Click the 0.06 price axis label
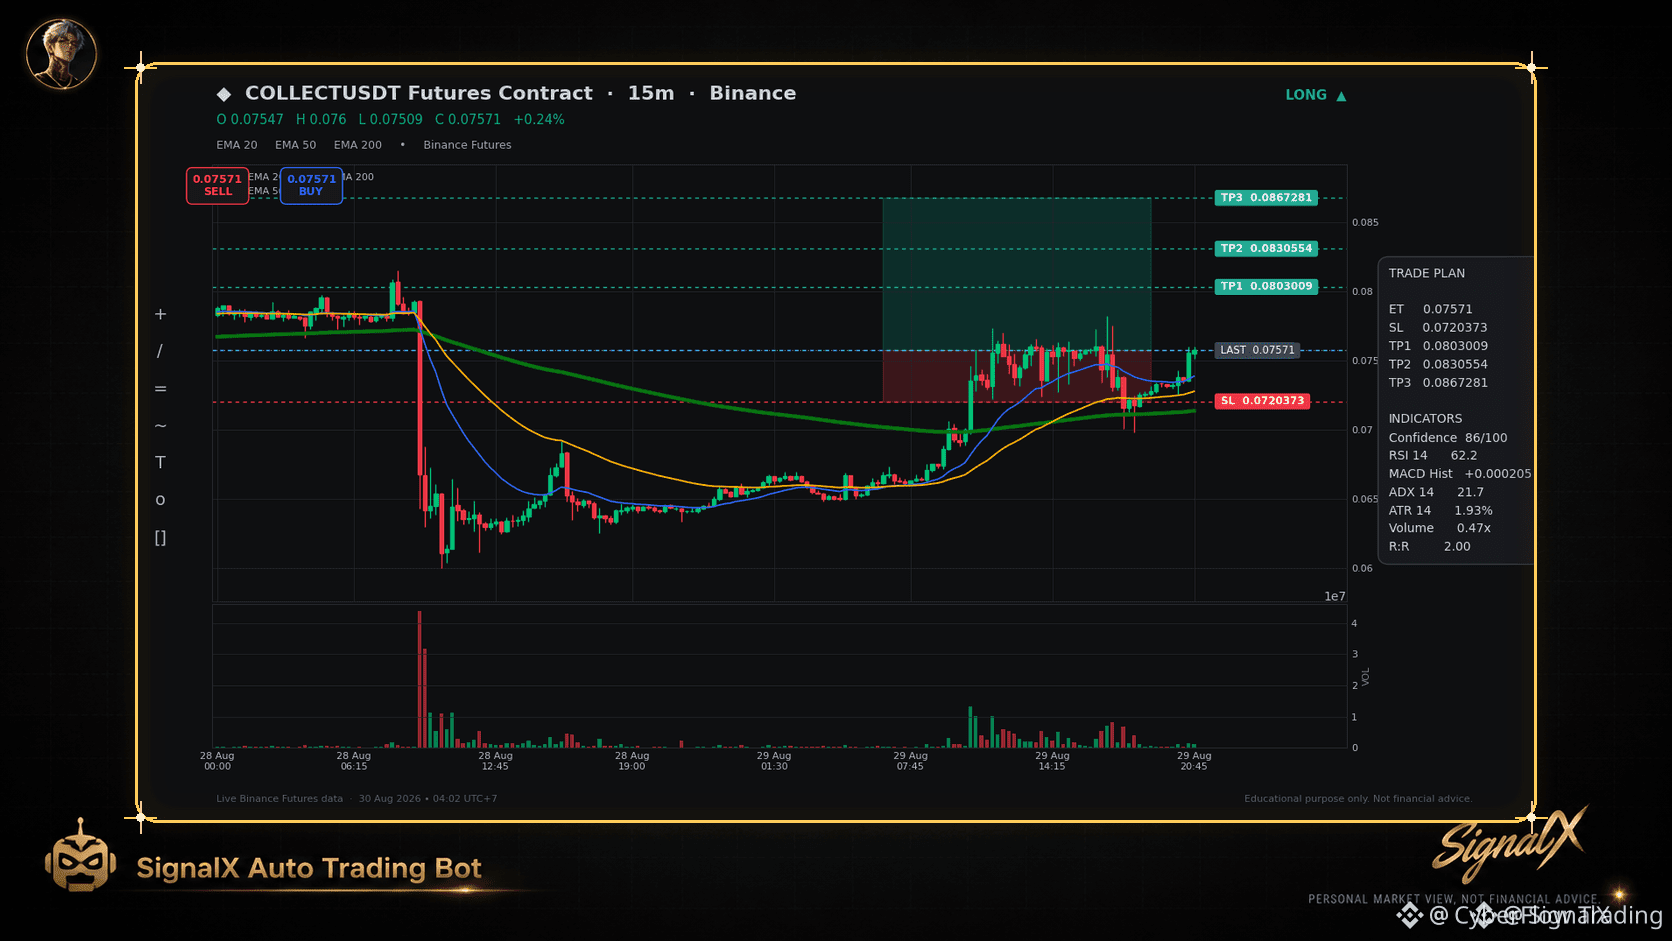Screen dimensions: 1672x941 pyautogui.click(x=1362, y=568)
